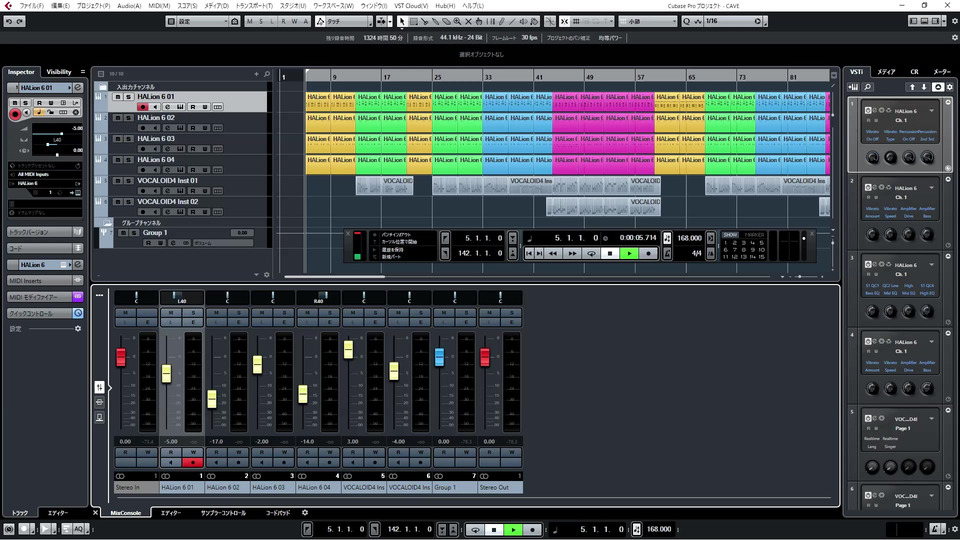960x540 pixels.
Task: Switch to the Visibility tab
Action: coord(59,72)
